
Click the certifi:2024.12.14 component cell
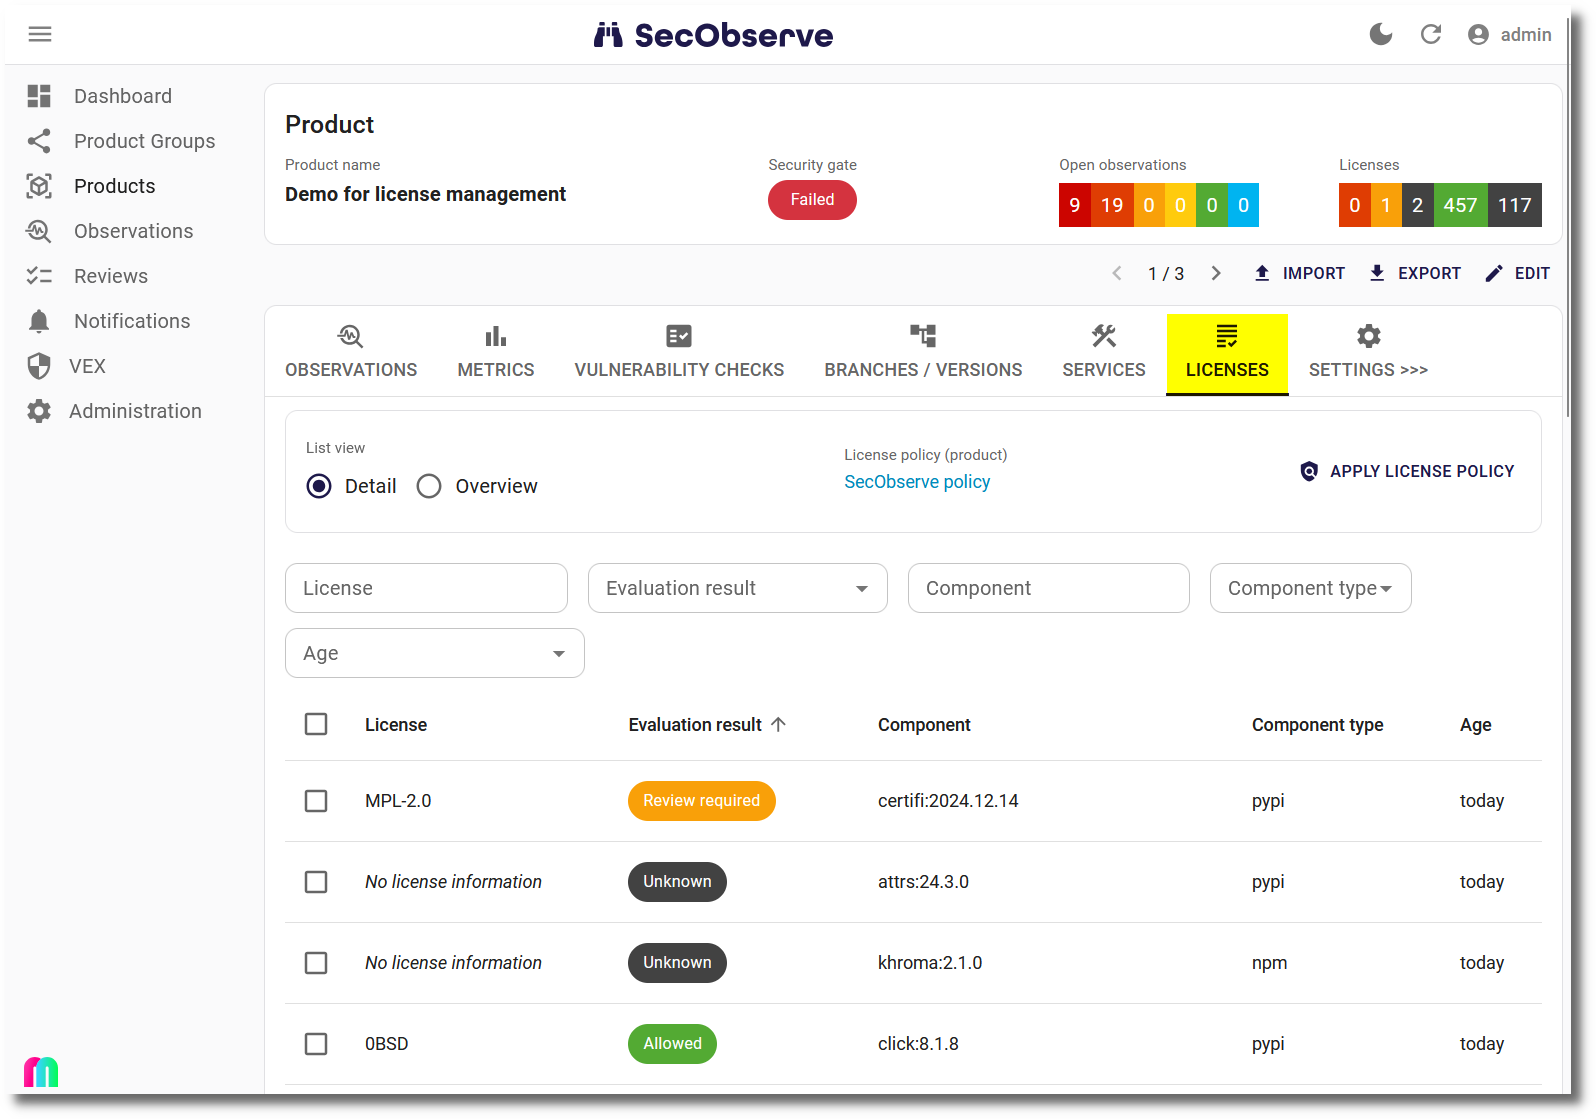[x=948, y=801]
